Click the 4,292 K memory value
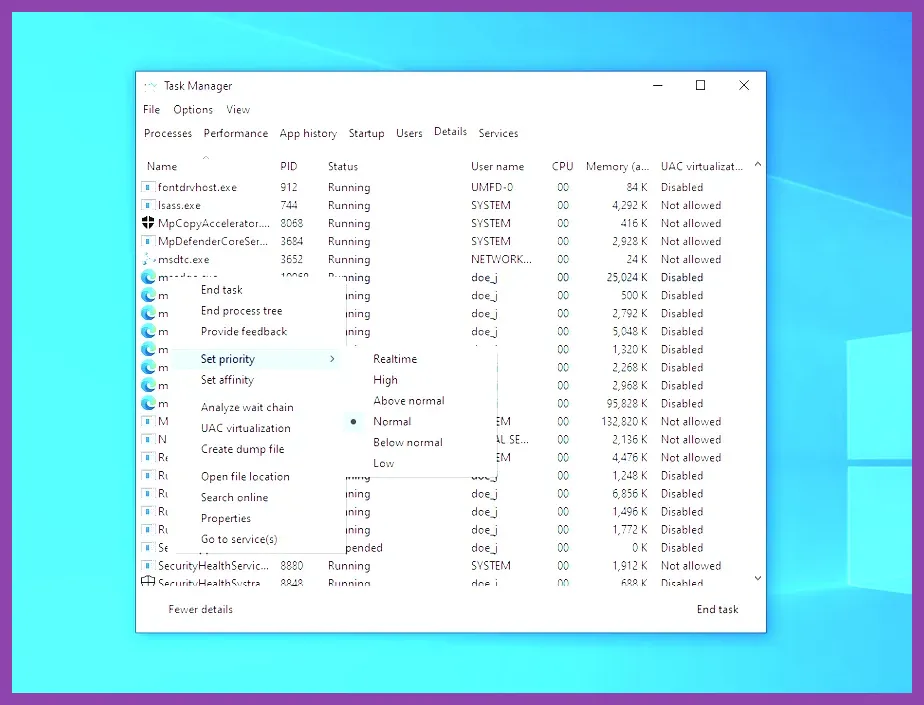 pos(629,205)
